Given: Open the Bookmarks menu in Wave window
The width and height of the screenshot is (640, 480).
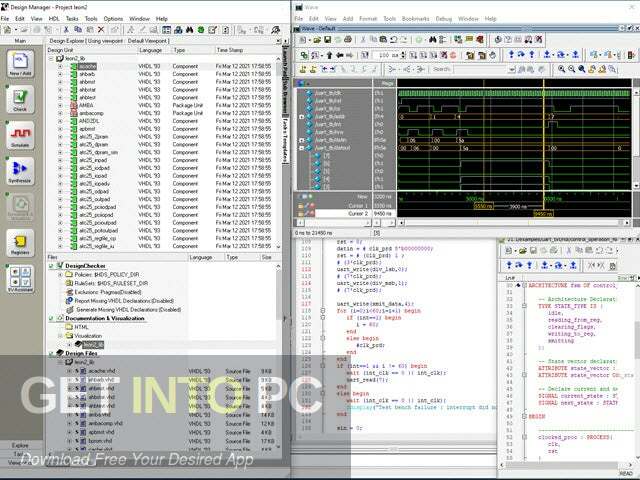Looking at the screenshot, I should click(x=415, y=19).
